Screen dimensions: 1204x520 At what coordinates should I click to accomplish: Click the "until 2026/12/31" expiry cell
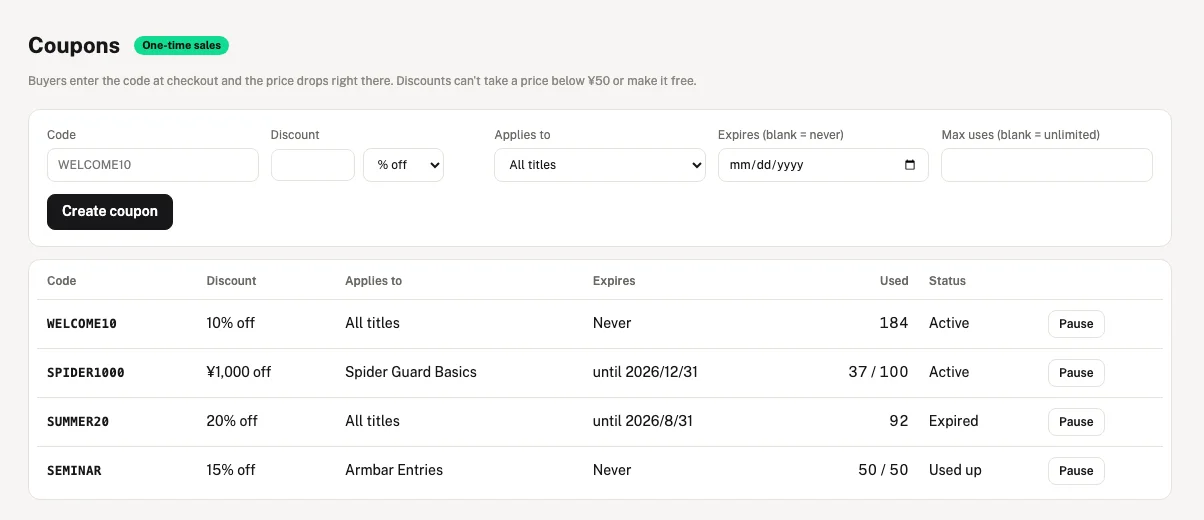tap(645, 372)
